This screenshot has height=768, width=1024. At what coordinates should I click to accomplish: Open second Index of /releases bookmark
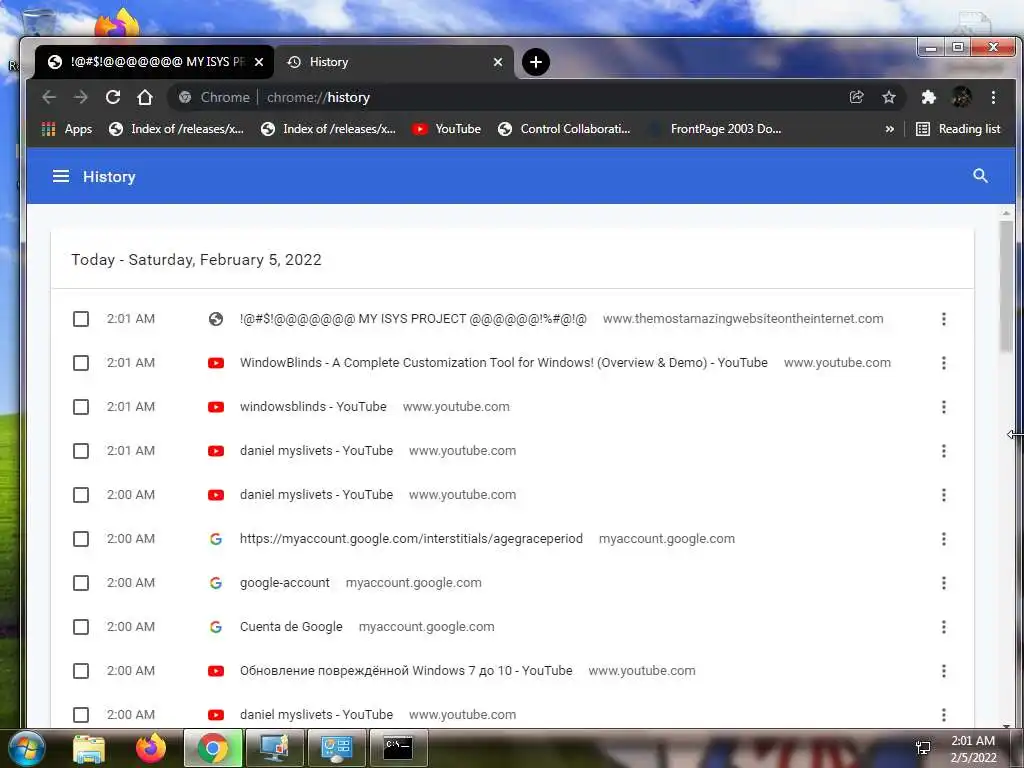pyautogui.click(x=328, y=129)
